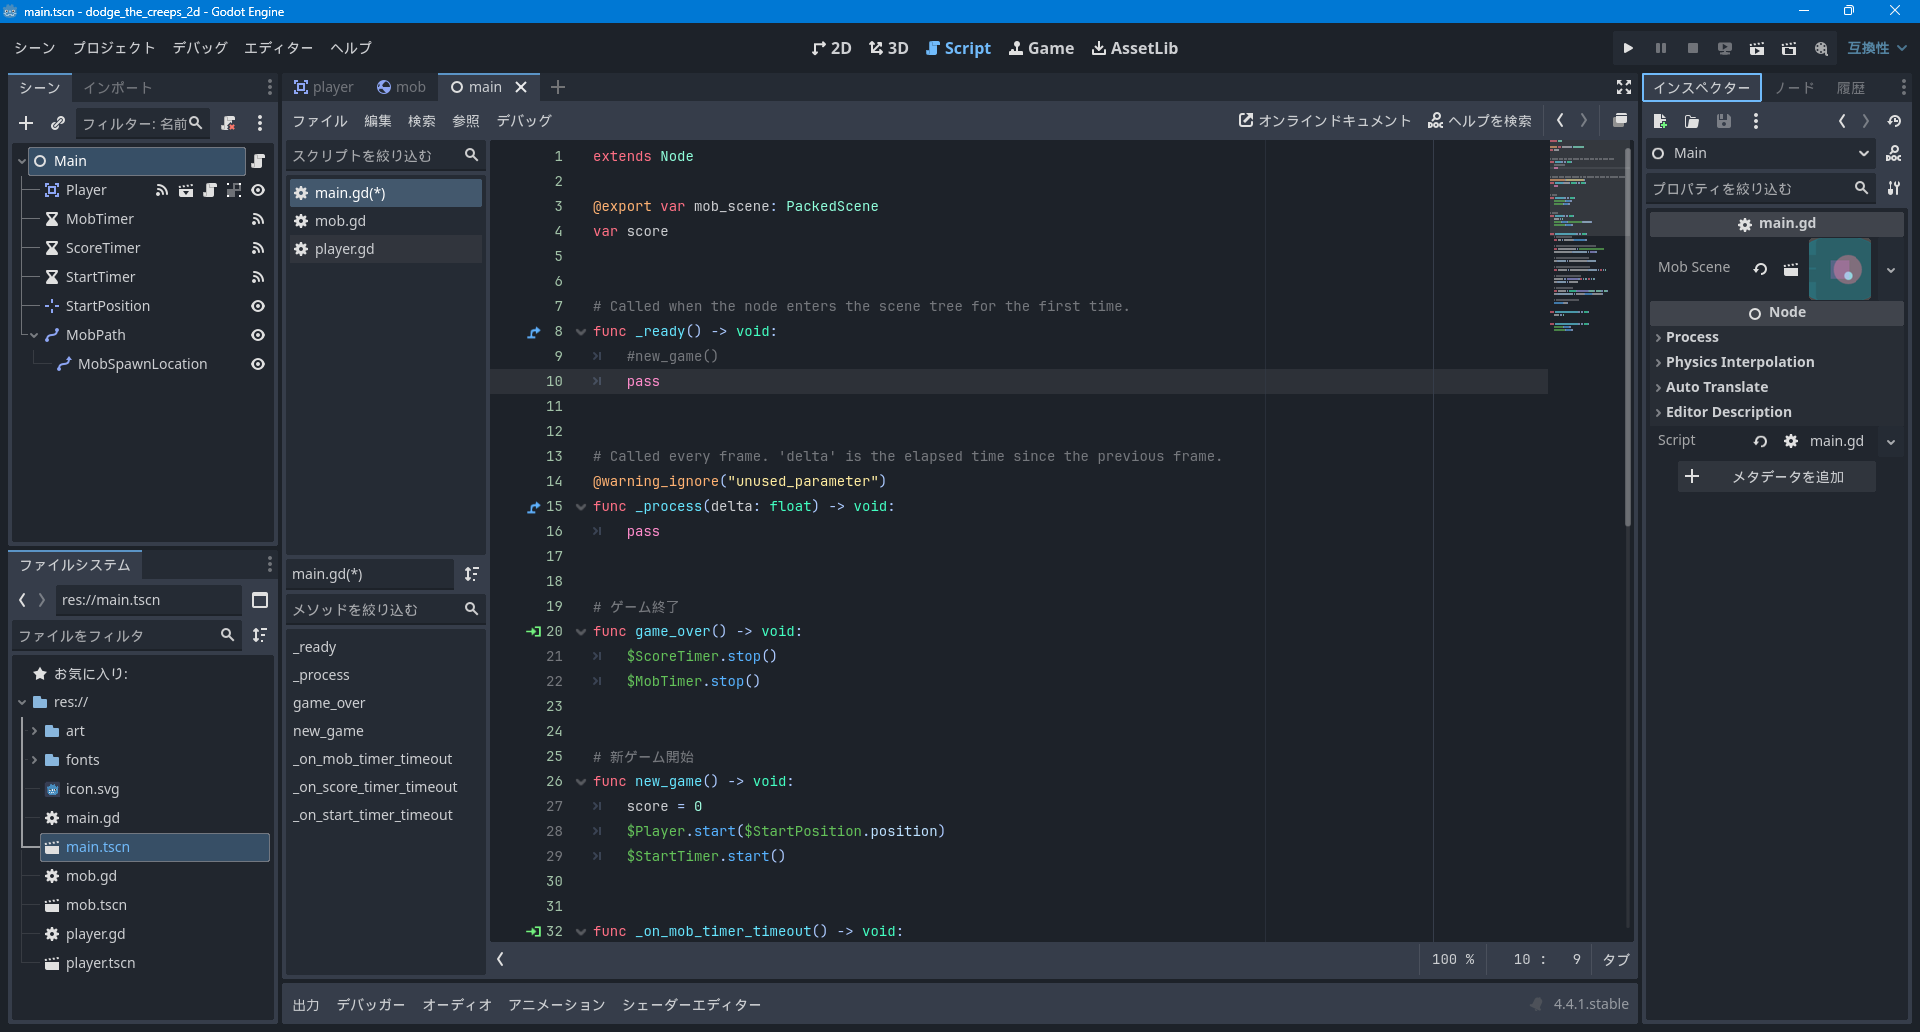Instantiate a child scene with the link icon
The image size is (1920, 1032).
(58, 123)
